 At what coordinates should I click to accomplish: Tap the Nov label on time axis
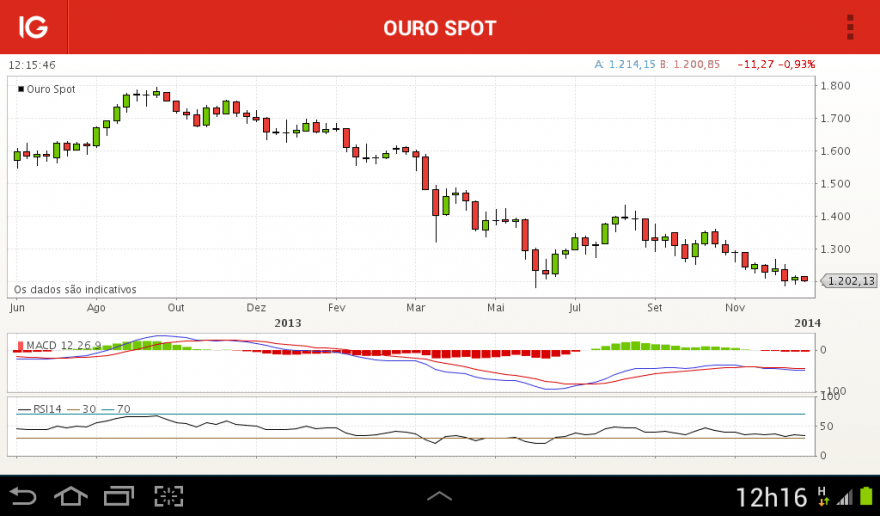(x=735, y=308)
